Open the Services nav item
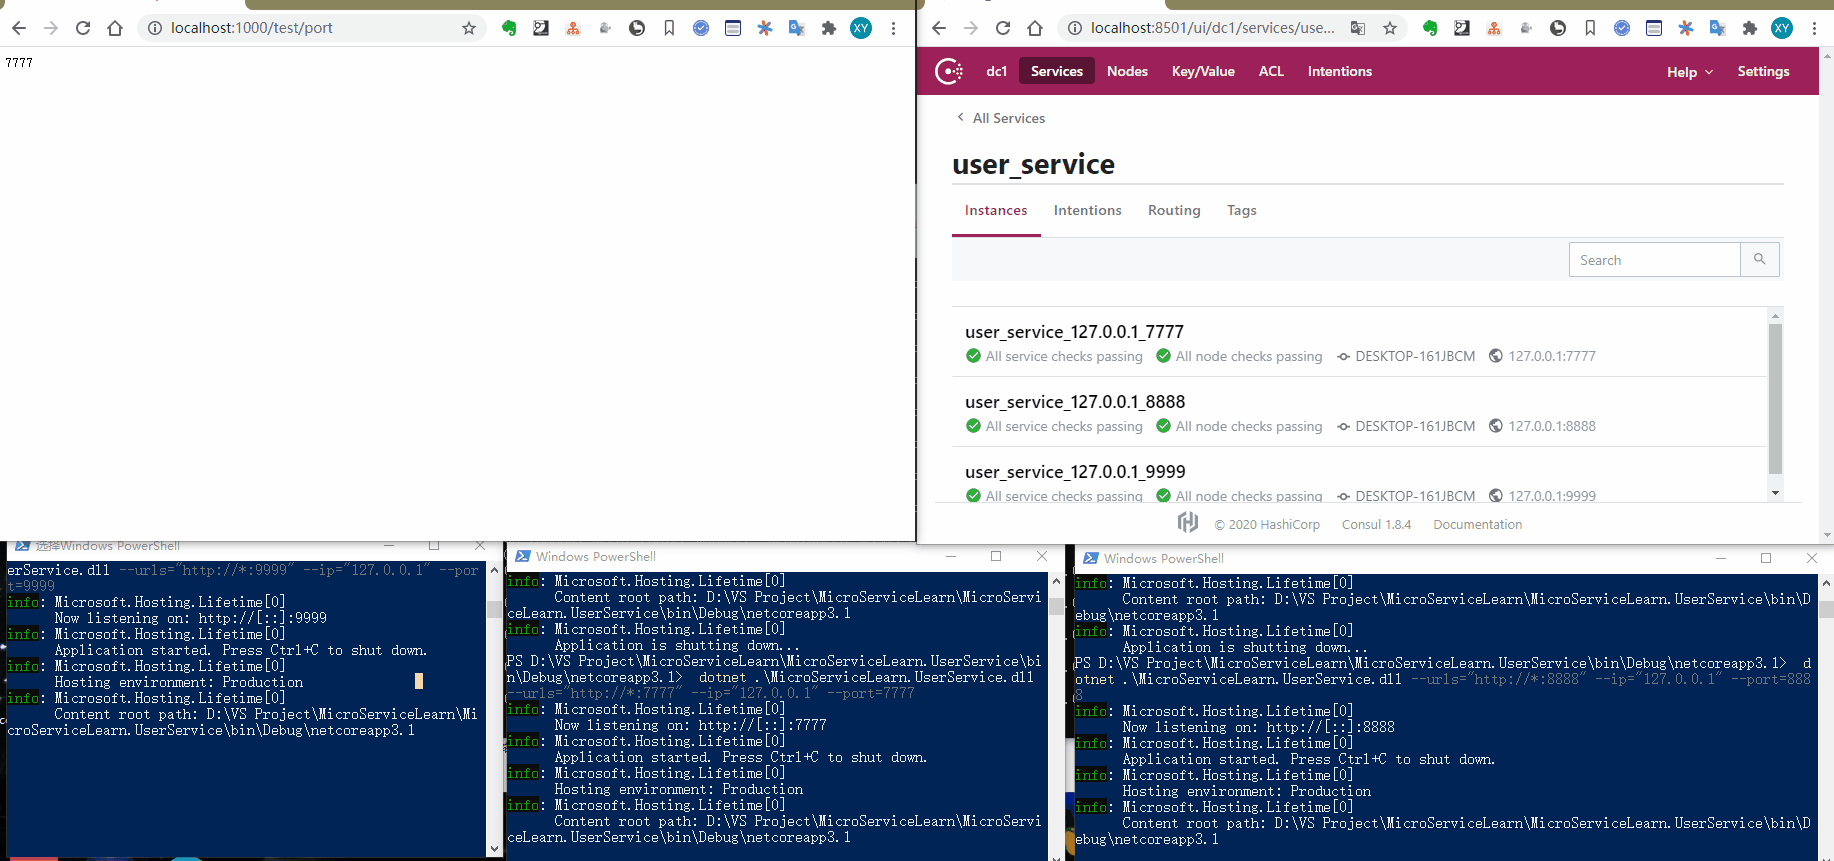The height and width of the screenshot is (861, 1834). point(1057,71)
